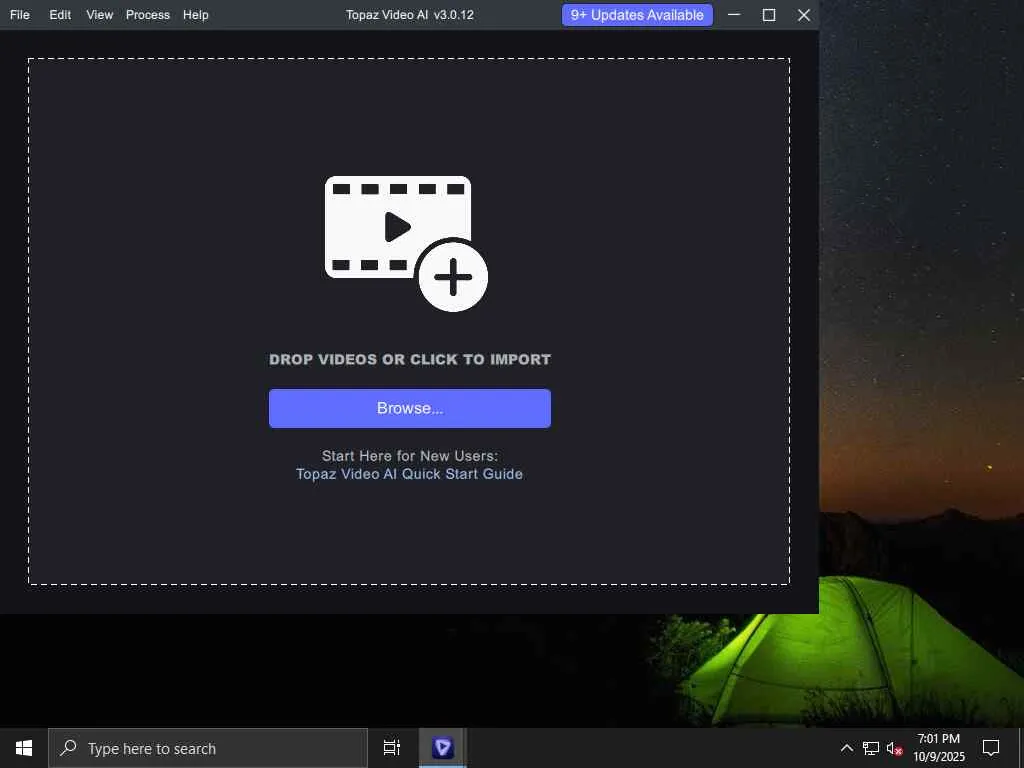Minimize the Topaz Video AI window
The height and width of the screenshot is (768, 1024).
coord(734,14)
